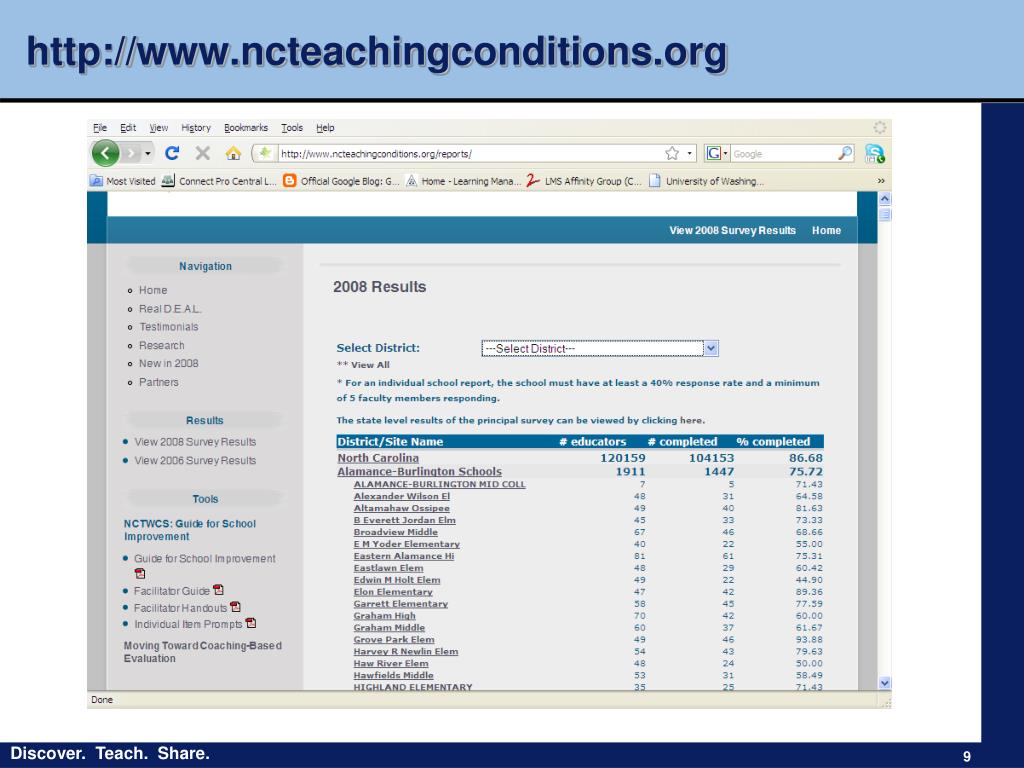Screen dimensions: 1024x768
Task: Open Broadview Middle school report
Action: point(396,532)
